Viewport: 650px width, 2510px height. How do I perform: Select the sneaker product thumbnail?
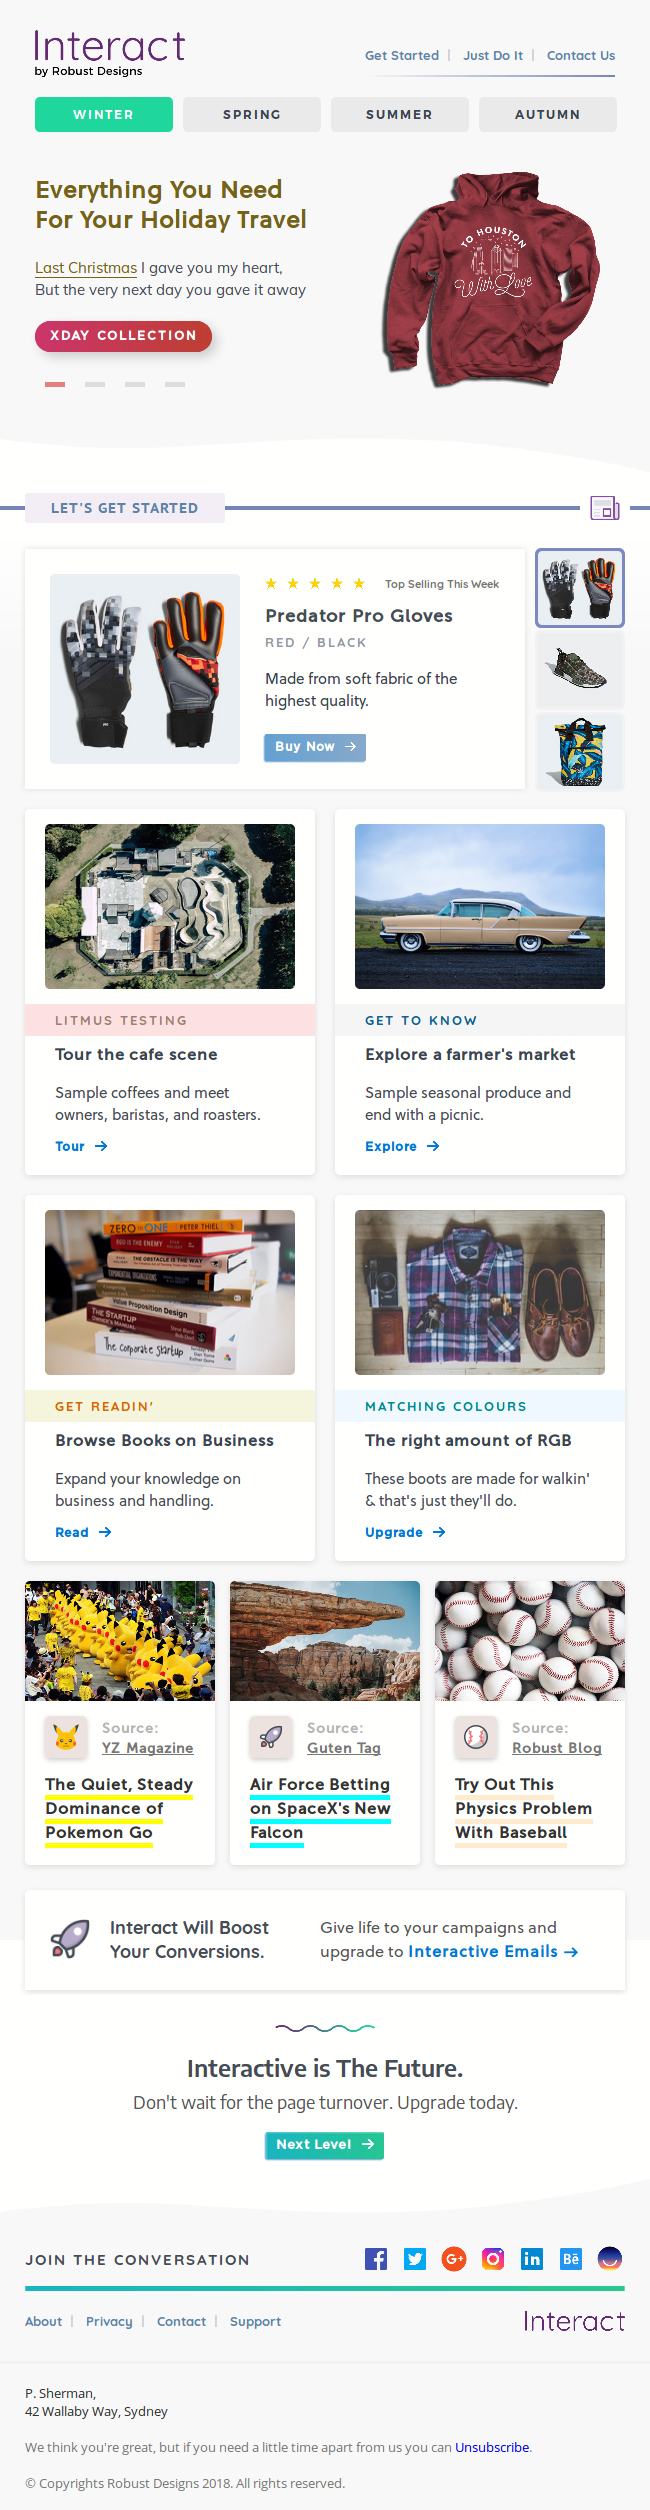(580, 670)
